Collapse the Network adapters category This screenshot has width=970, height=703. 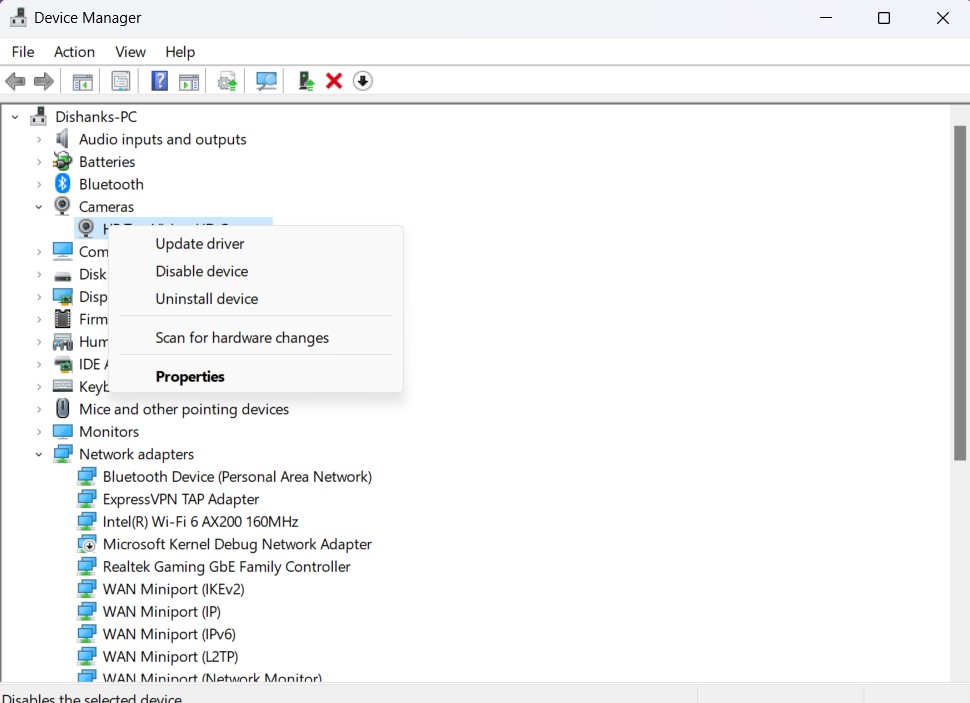click(38, 454)
